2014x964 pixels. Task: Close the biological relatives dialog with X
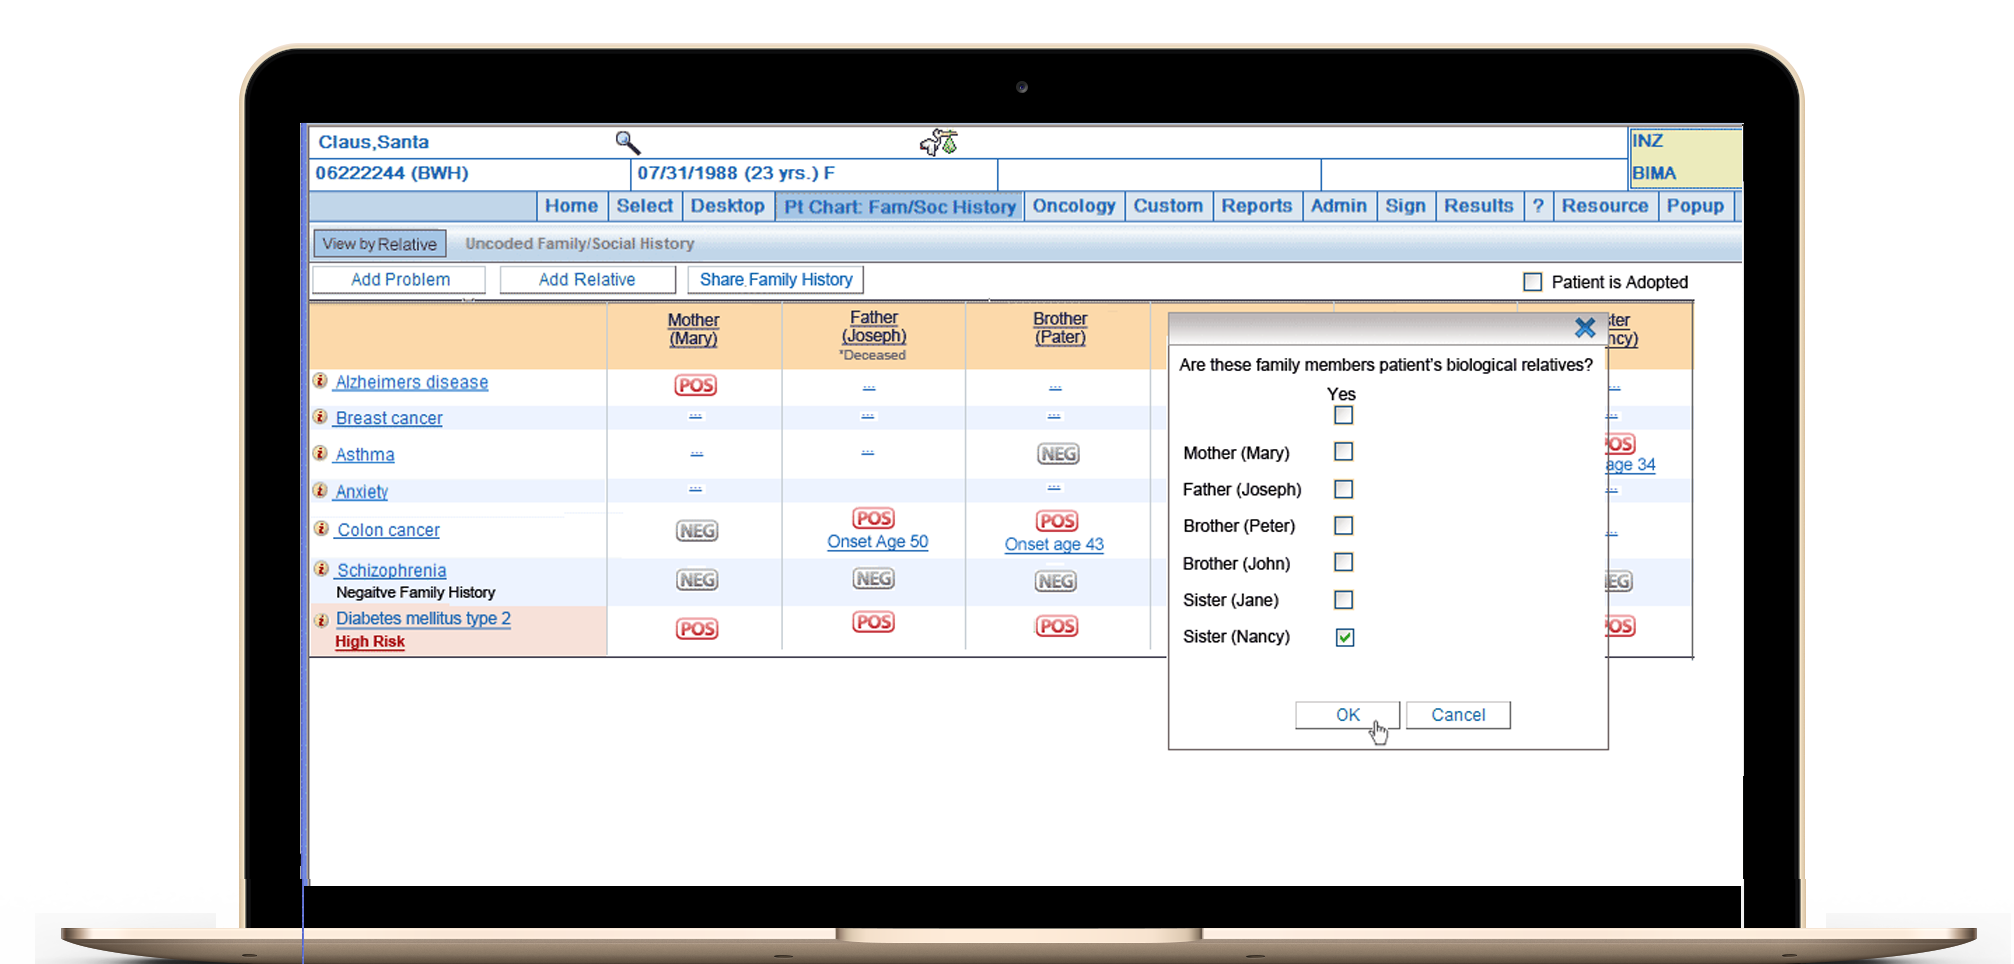(x=1584, y=328)
